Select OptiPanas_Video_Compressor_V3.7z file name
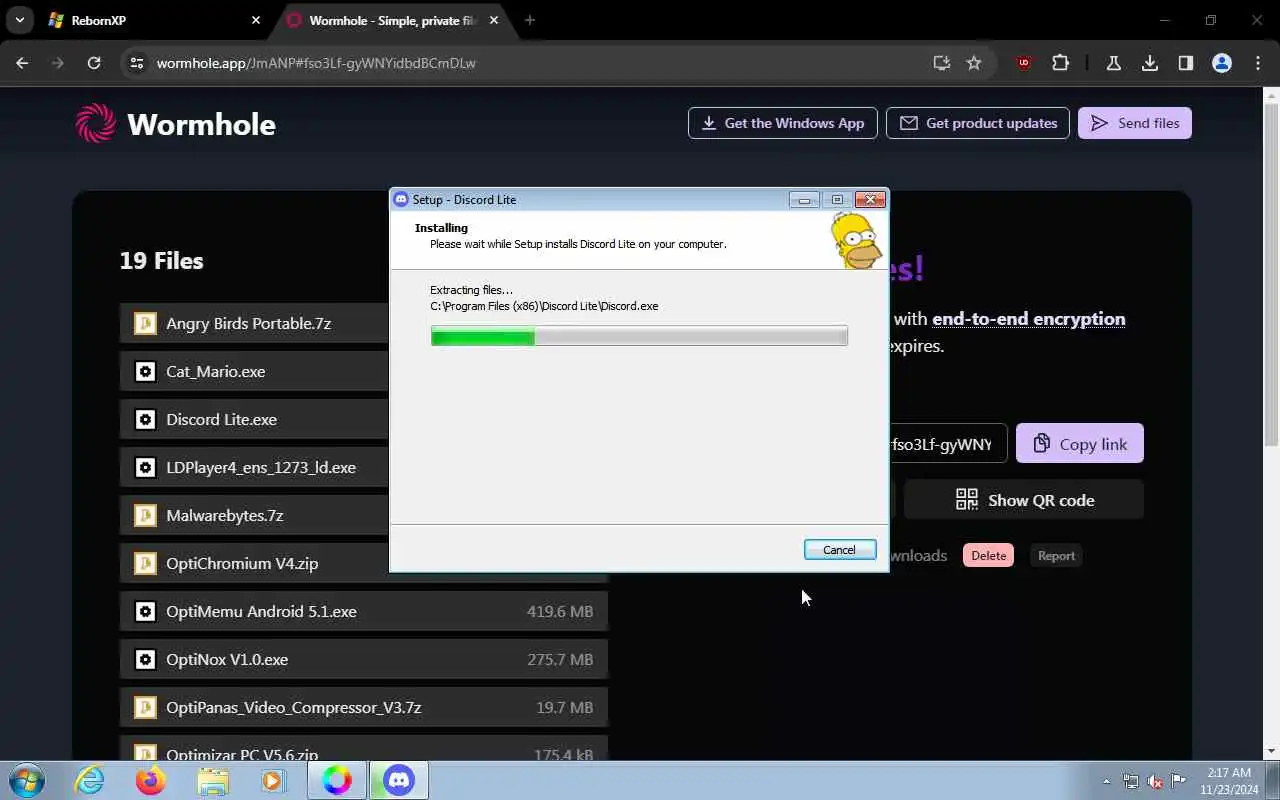 pyautogui.click(x=293, y=707)
